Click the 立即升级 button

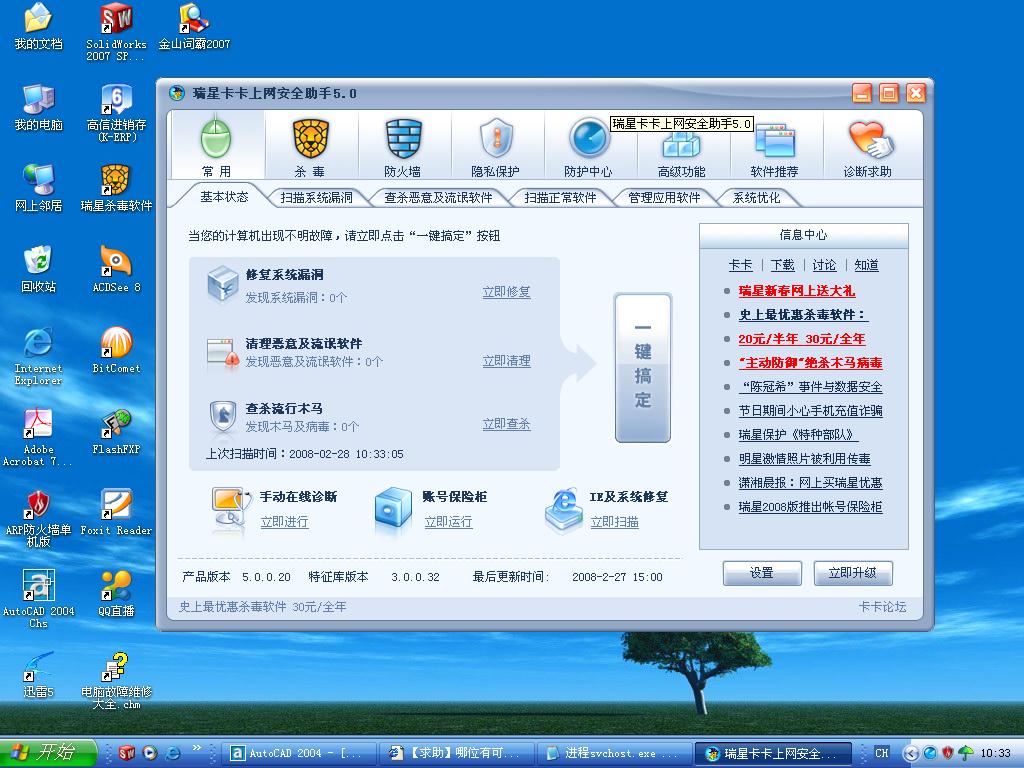coord(852,573)
